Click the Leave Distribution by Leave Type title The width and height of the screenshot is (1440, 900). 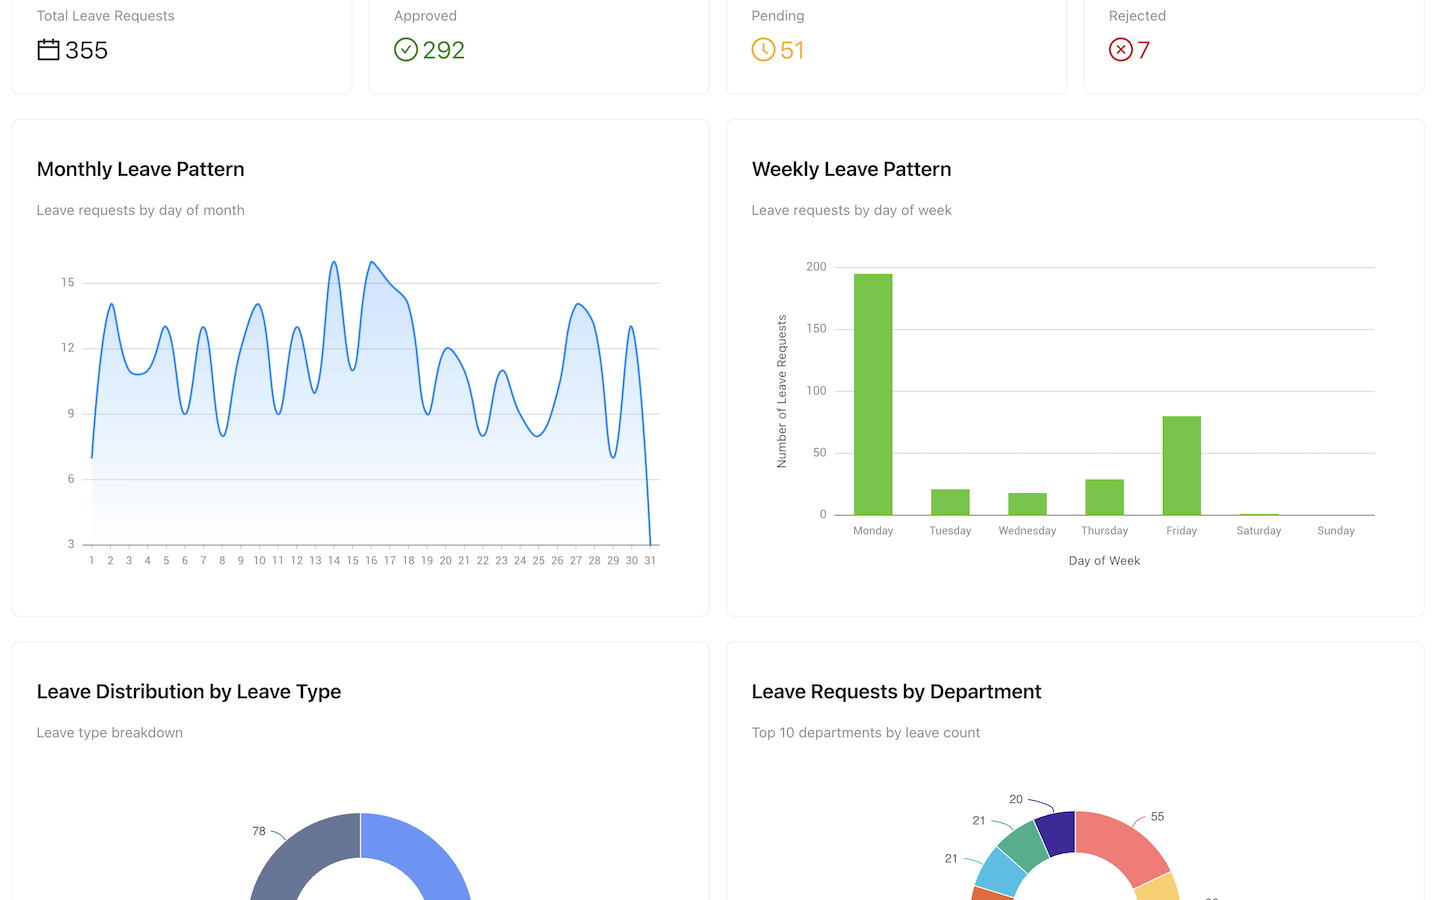click(x=189, y=692)
